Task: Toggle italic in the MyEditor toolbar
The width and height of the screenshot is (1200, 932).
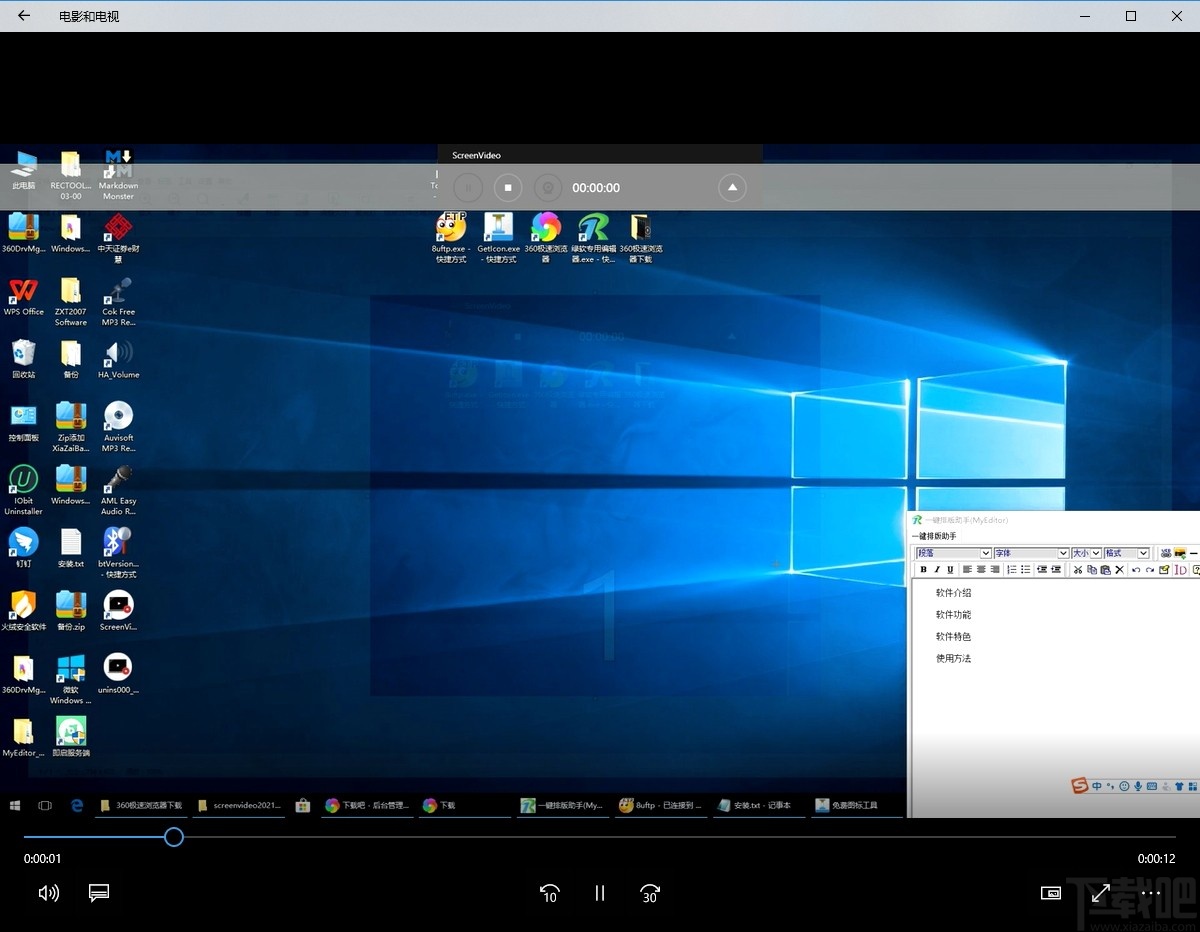Action: tap(936, 570)
